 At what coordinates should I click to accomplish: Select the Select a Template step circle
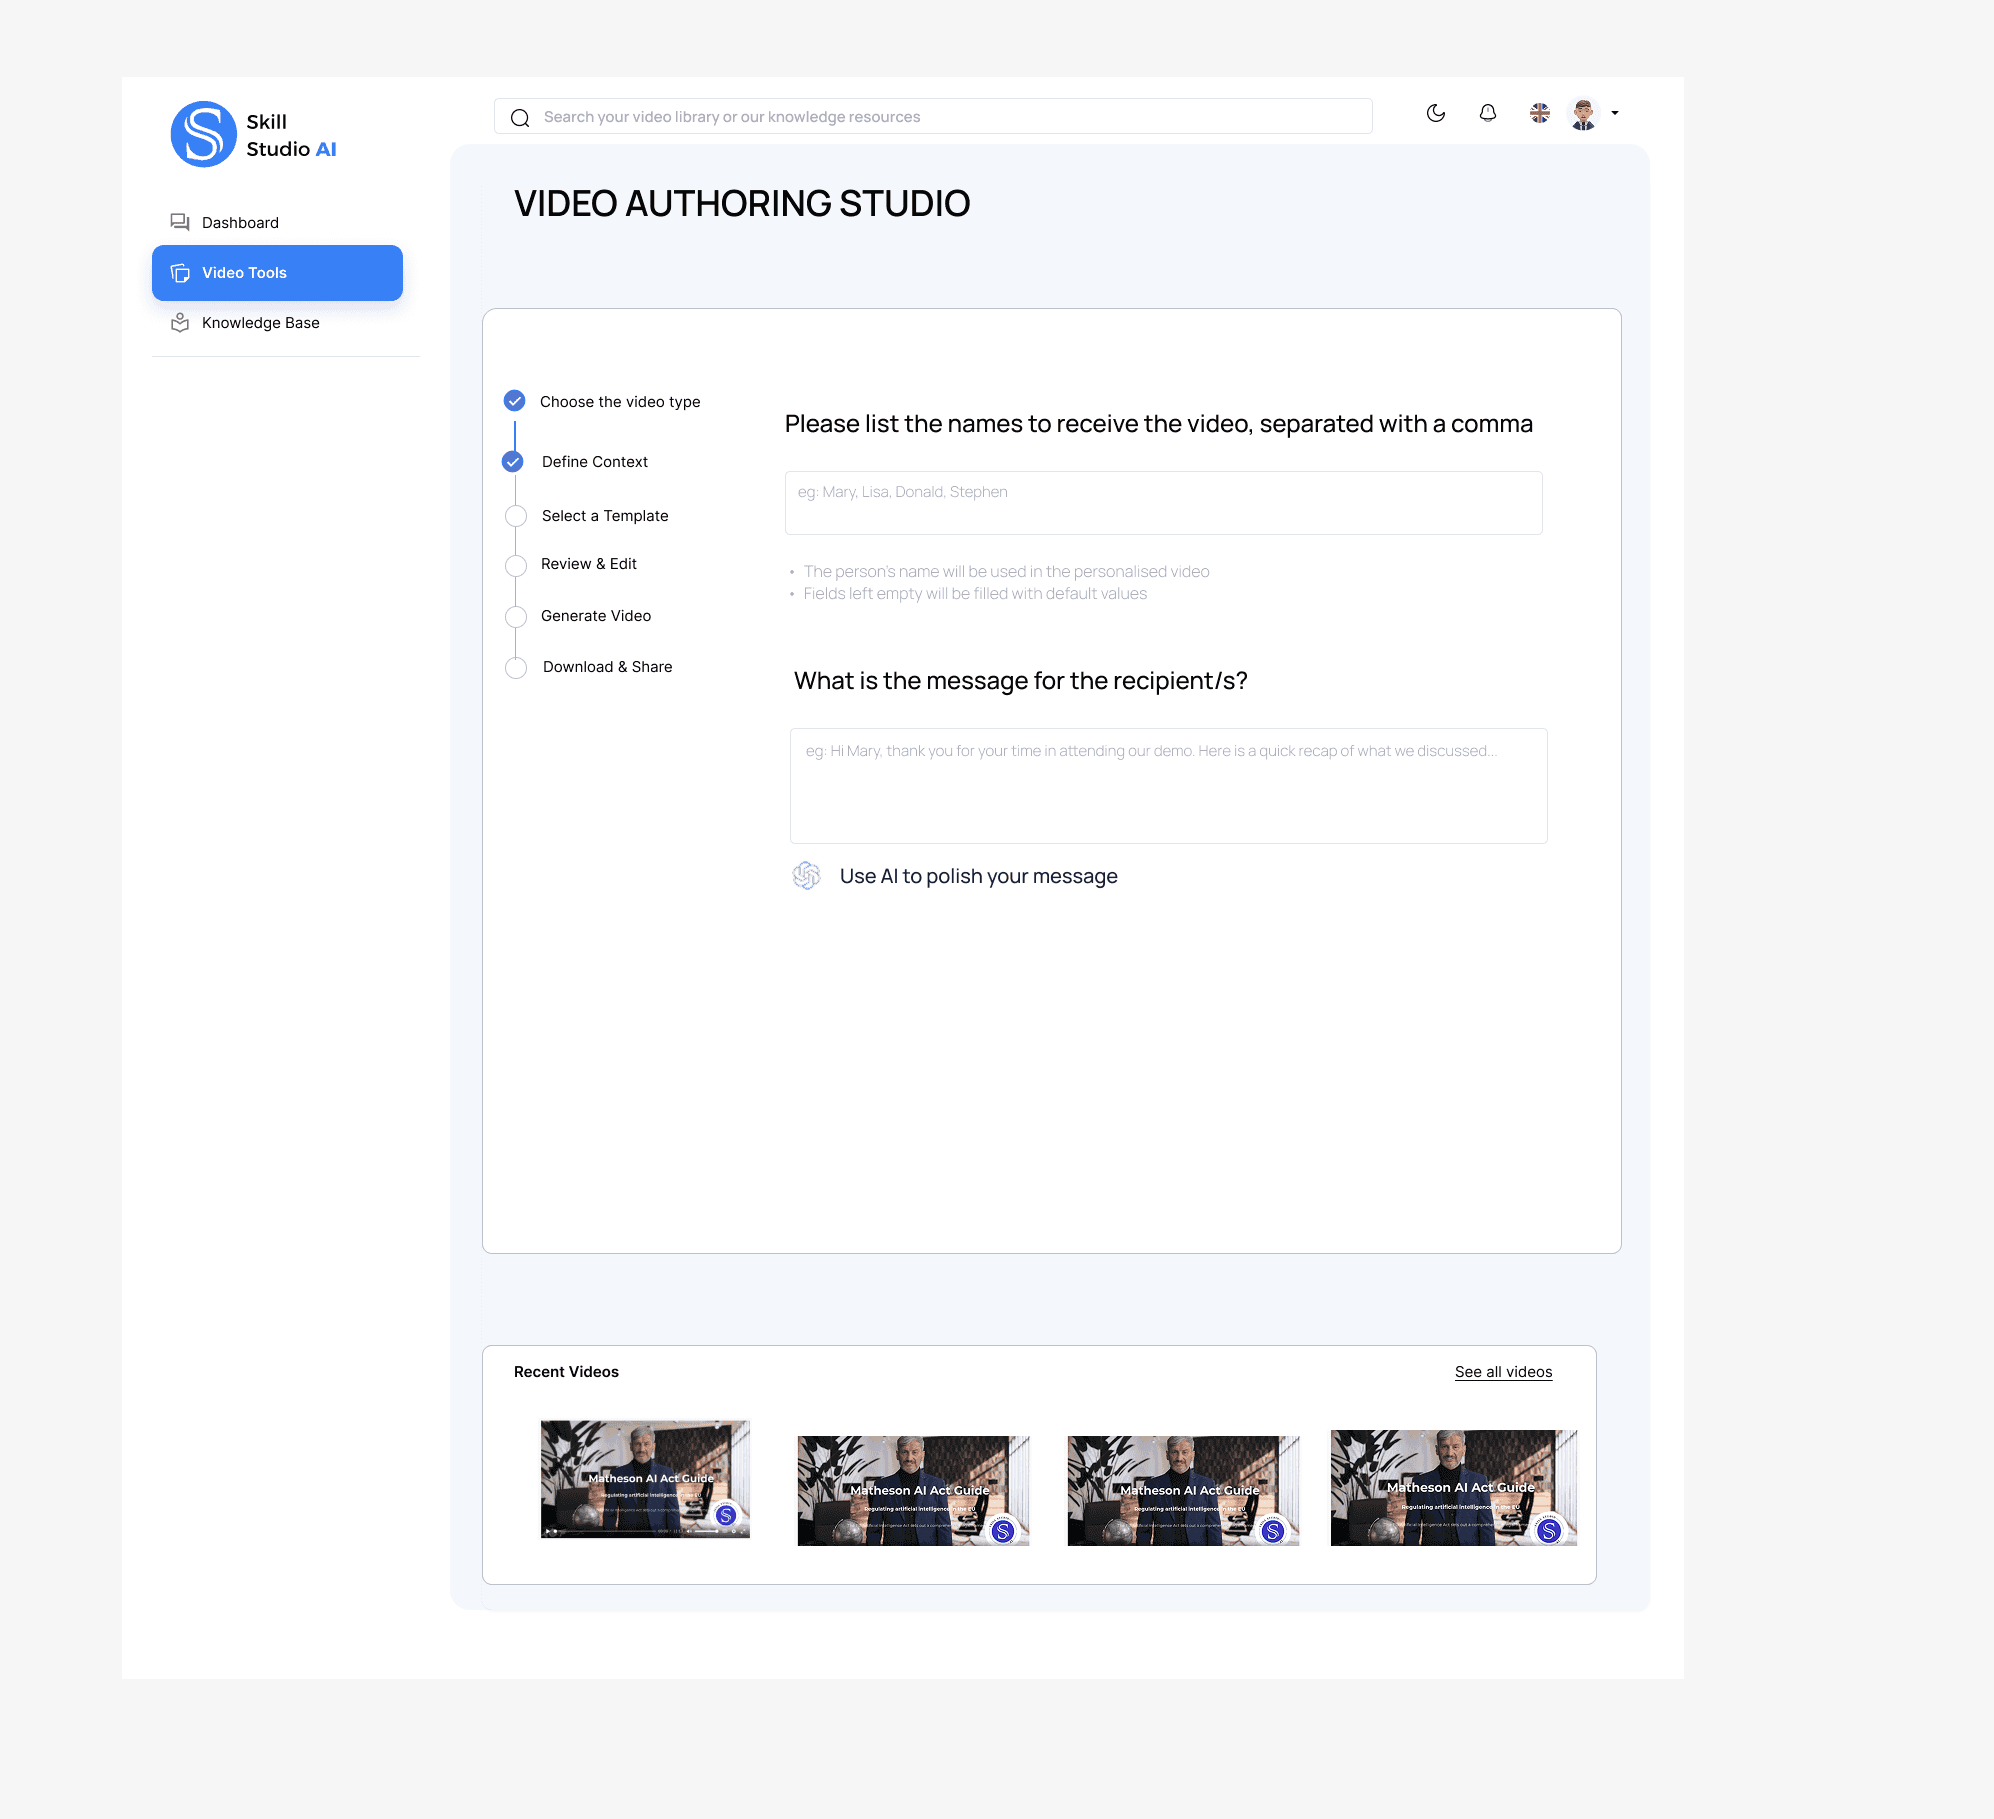pos(516,516)
